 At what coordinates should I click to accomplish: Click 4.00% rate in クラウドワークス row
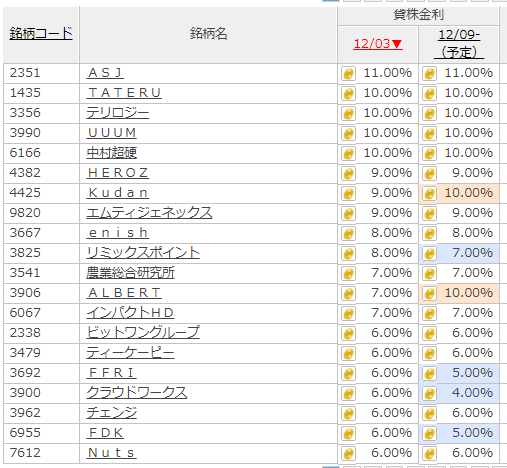(472, 393)
